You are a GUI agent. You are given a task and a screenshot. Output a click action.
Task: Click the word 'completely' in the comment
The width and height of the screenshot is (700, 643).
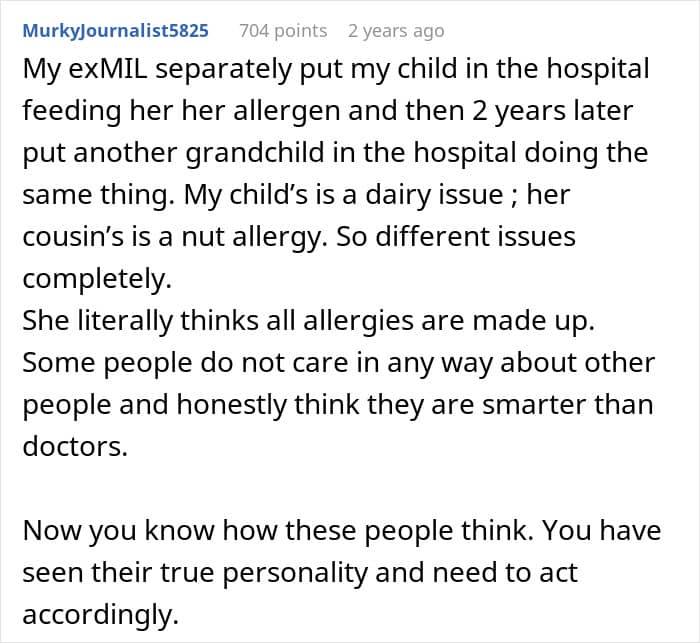[x=95, y=279]
